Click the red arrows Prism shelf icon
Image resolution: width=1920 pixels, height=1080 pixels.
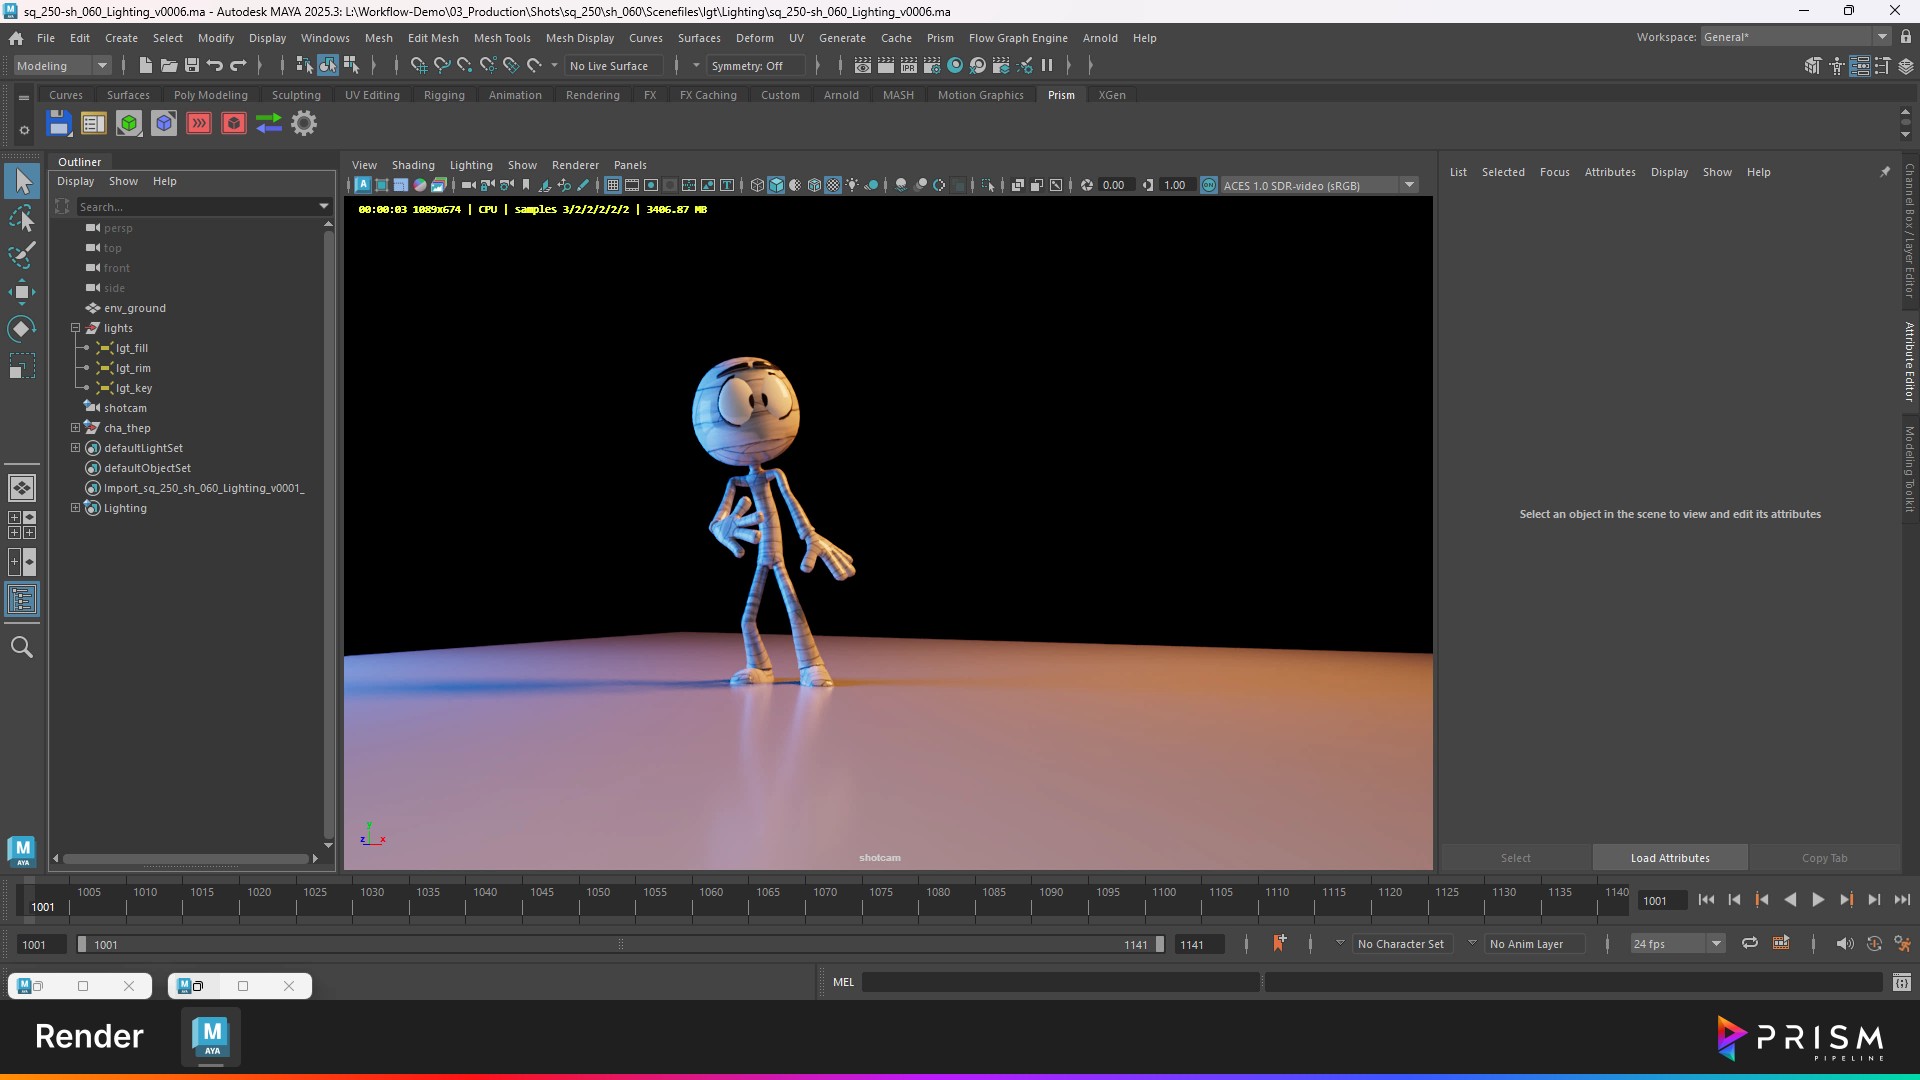199,124
